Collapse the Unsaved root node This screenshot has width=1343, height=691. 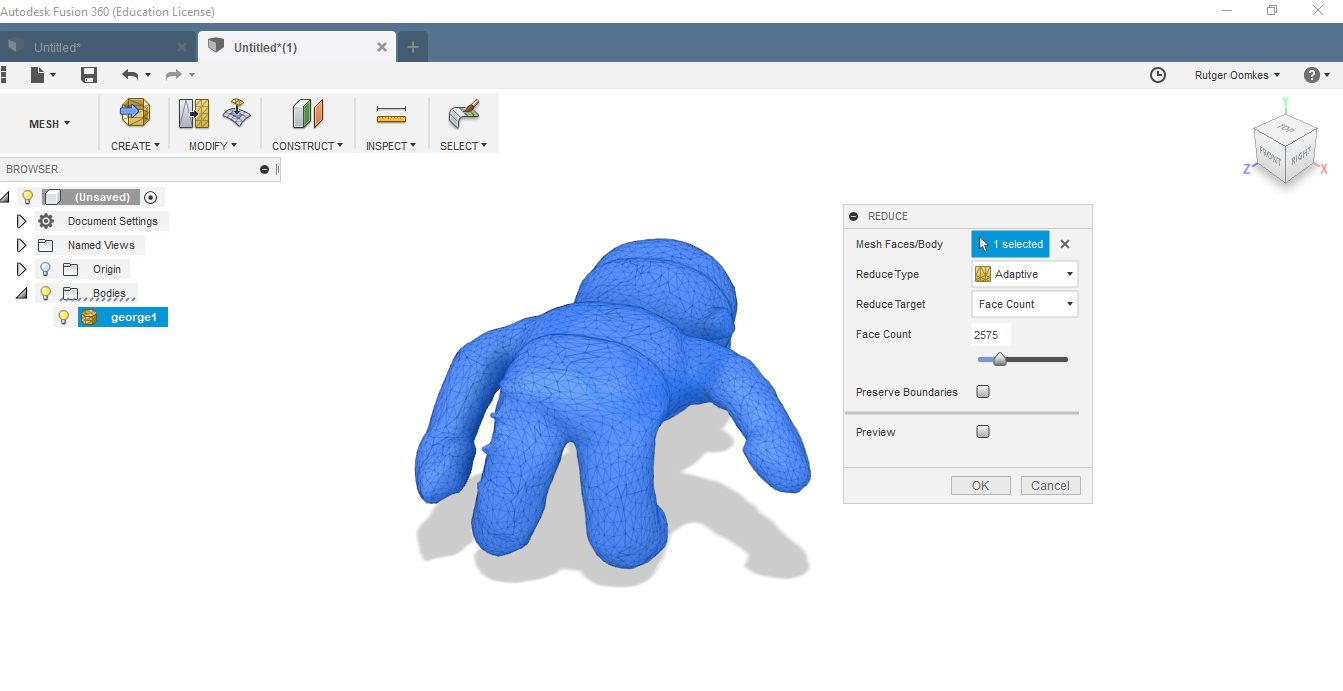[x=6, y=197]
